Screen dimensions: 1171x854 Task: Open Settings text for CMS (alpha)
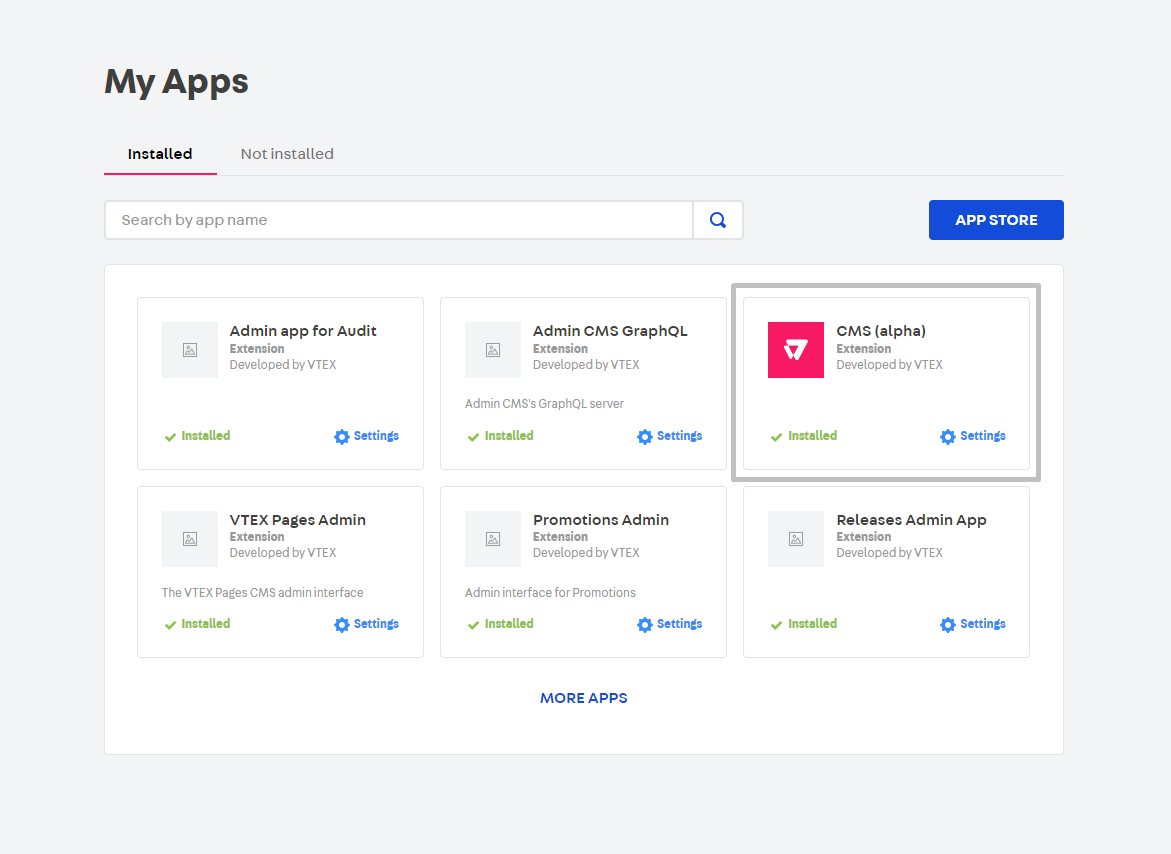pos(983,436)
